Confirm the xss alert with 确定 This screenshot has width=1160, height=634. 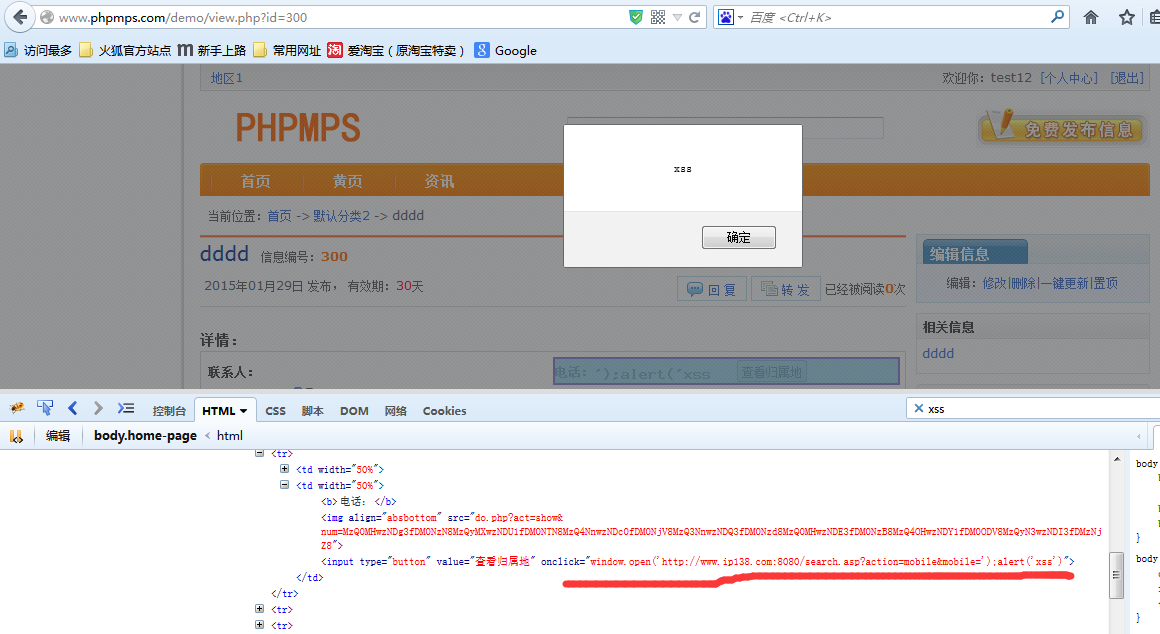coord(738,237)
